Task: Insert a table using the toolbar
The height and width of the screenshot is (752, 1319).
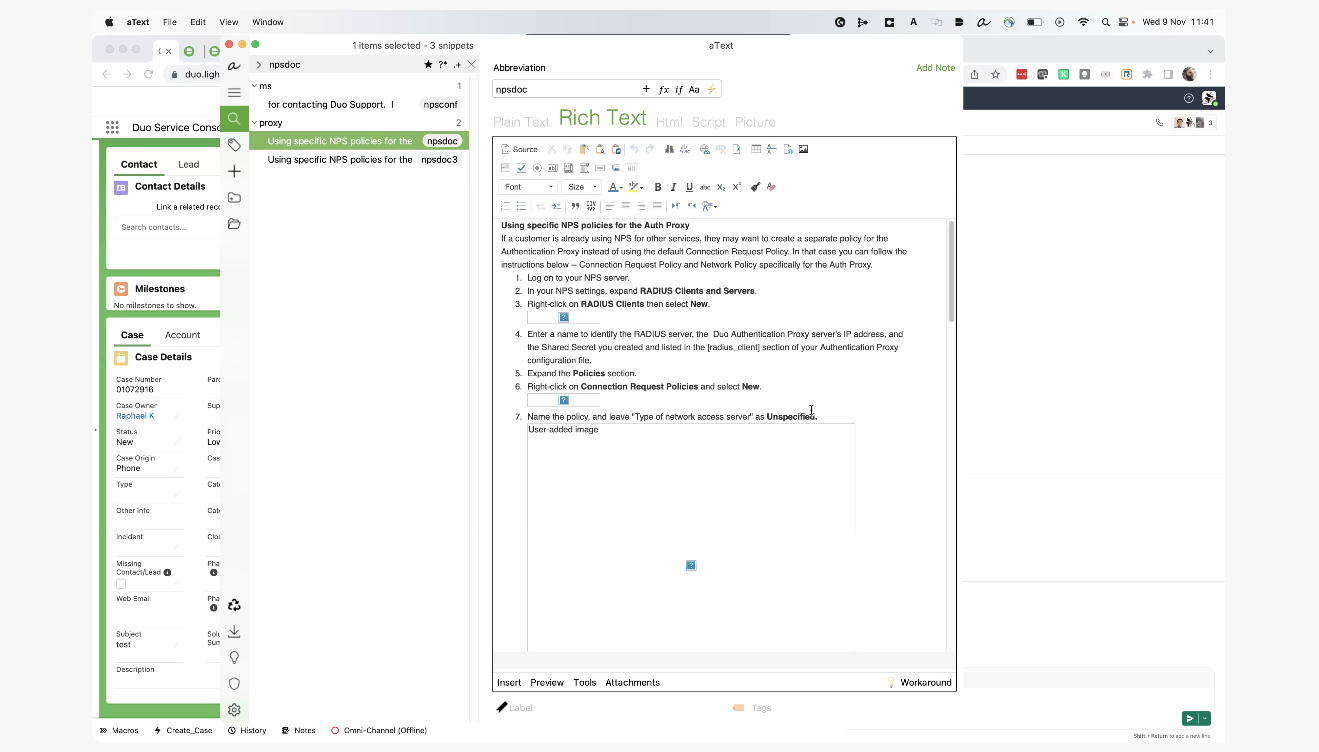Action: coord(756,149)
